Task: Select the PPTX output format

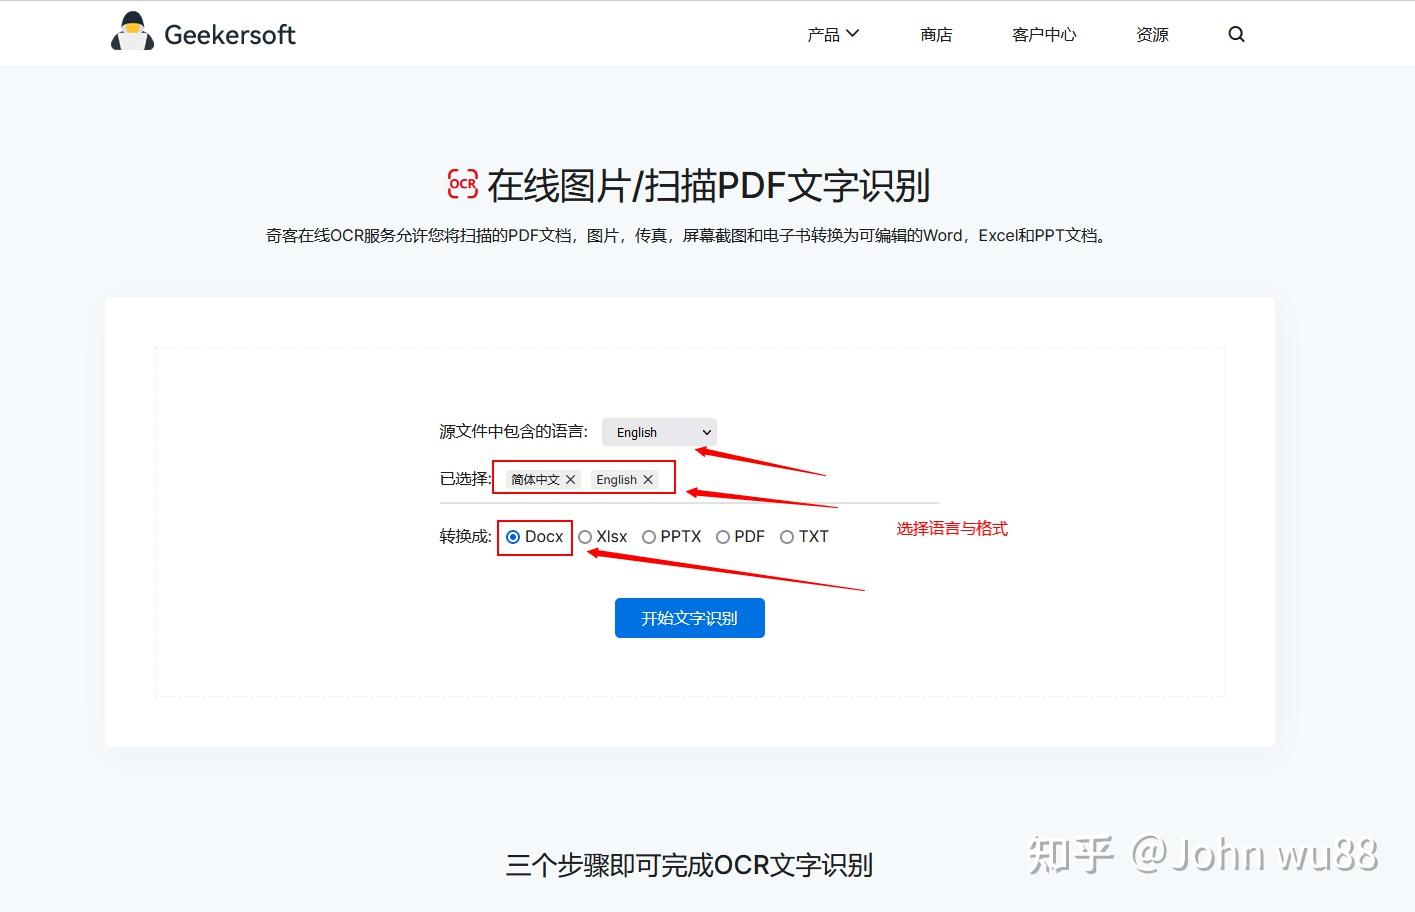Action: coord(649,537)
